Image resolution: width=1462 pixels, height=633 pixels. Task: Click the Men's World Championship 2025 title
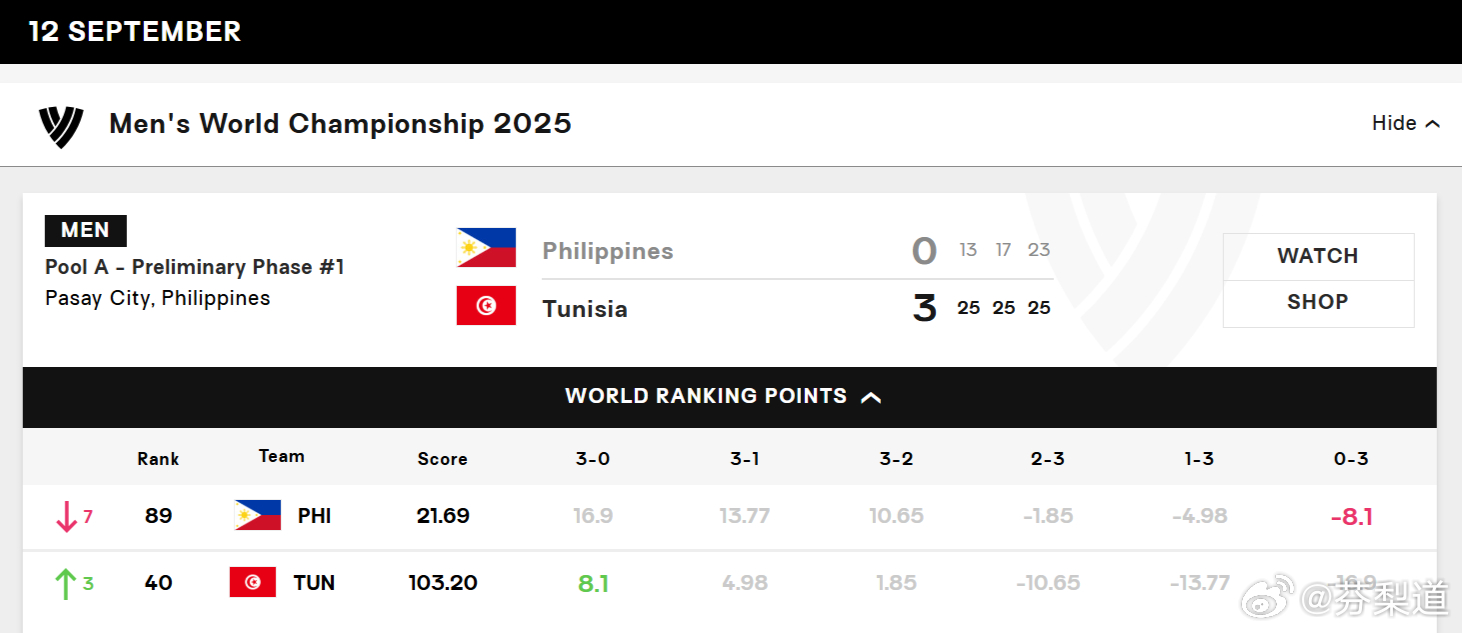point(340,124)
